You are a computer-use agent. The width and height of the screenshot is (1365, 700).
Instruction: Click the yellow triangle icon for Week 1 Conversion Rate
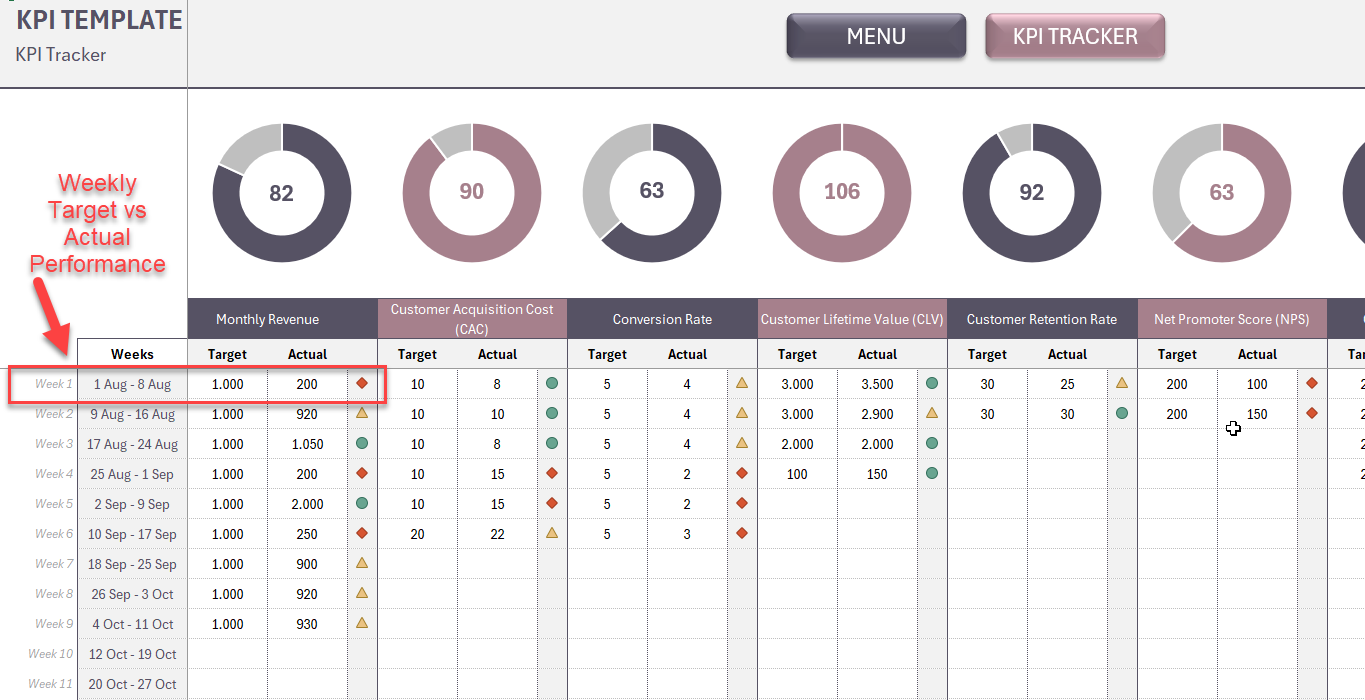click(742, 383)
